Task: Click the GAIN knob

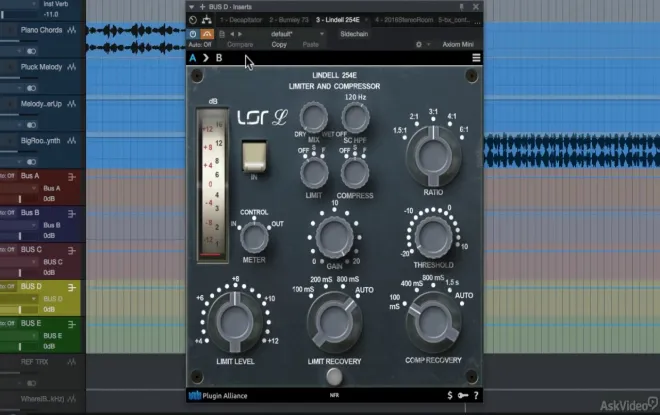Action: click(x=334, y=237)
